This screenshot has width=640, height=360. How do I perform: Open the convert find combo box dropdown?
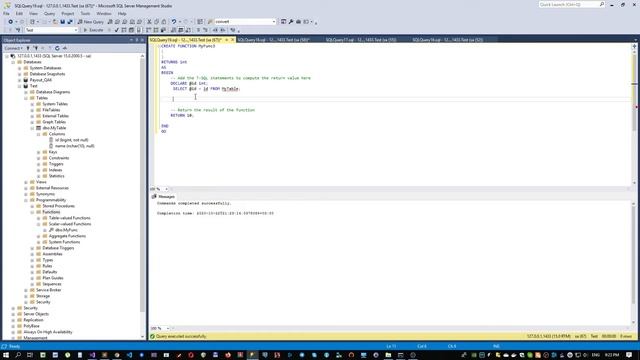click(x=274, y=22)
